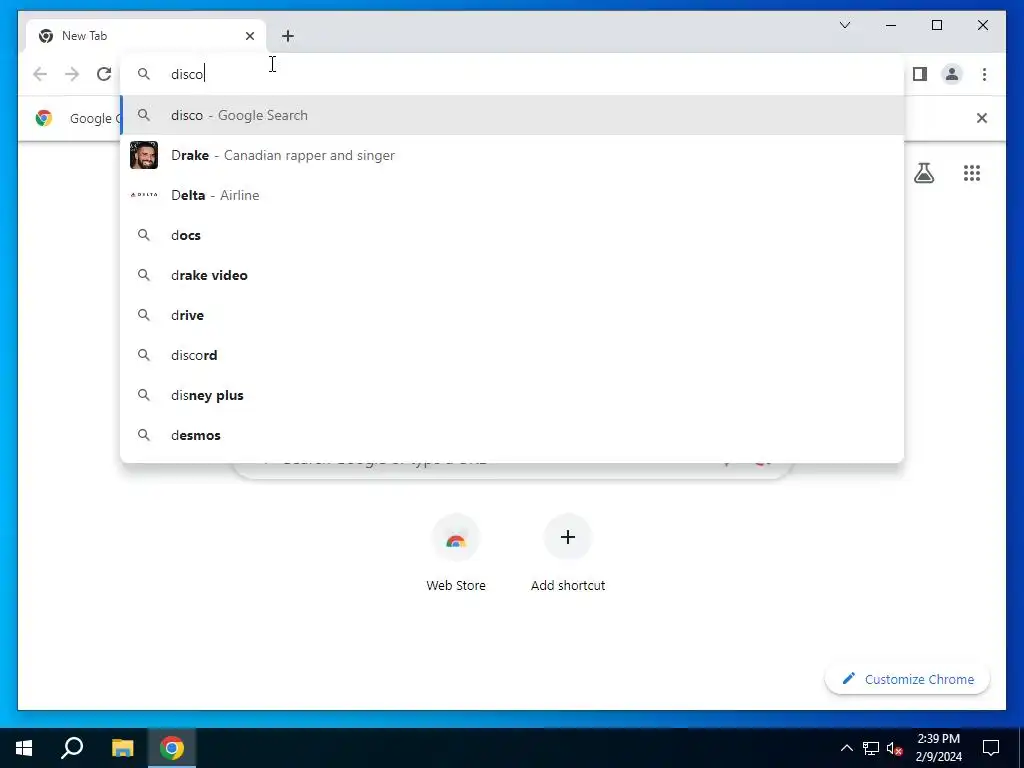The height and width of the screenshot is (768, 1024).
Task: Toggle the side panel icon
Action: coord(920,74)
